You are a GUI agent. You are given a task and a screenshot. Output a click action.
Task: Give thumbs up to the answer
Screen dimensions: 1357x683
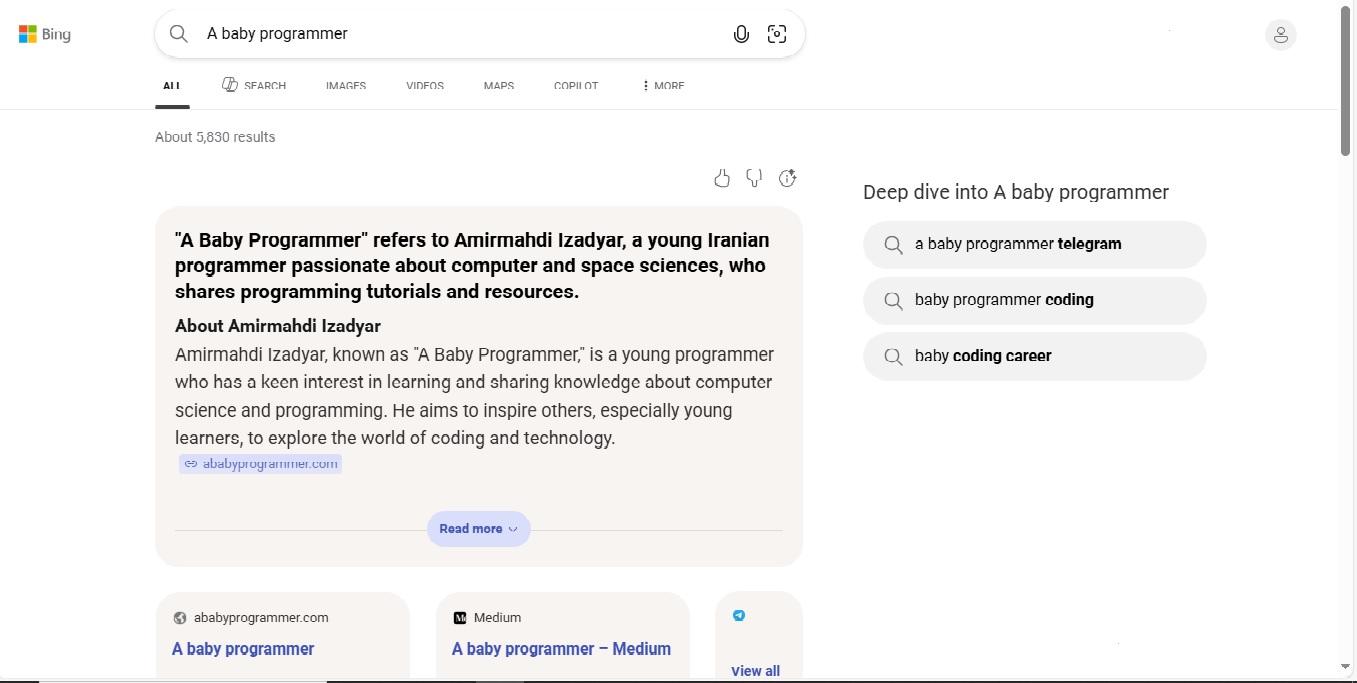[x=722, y=178]
